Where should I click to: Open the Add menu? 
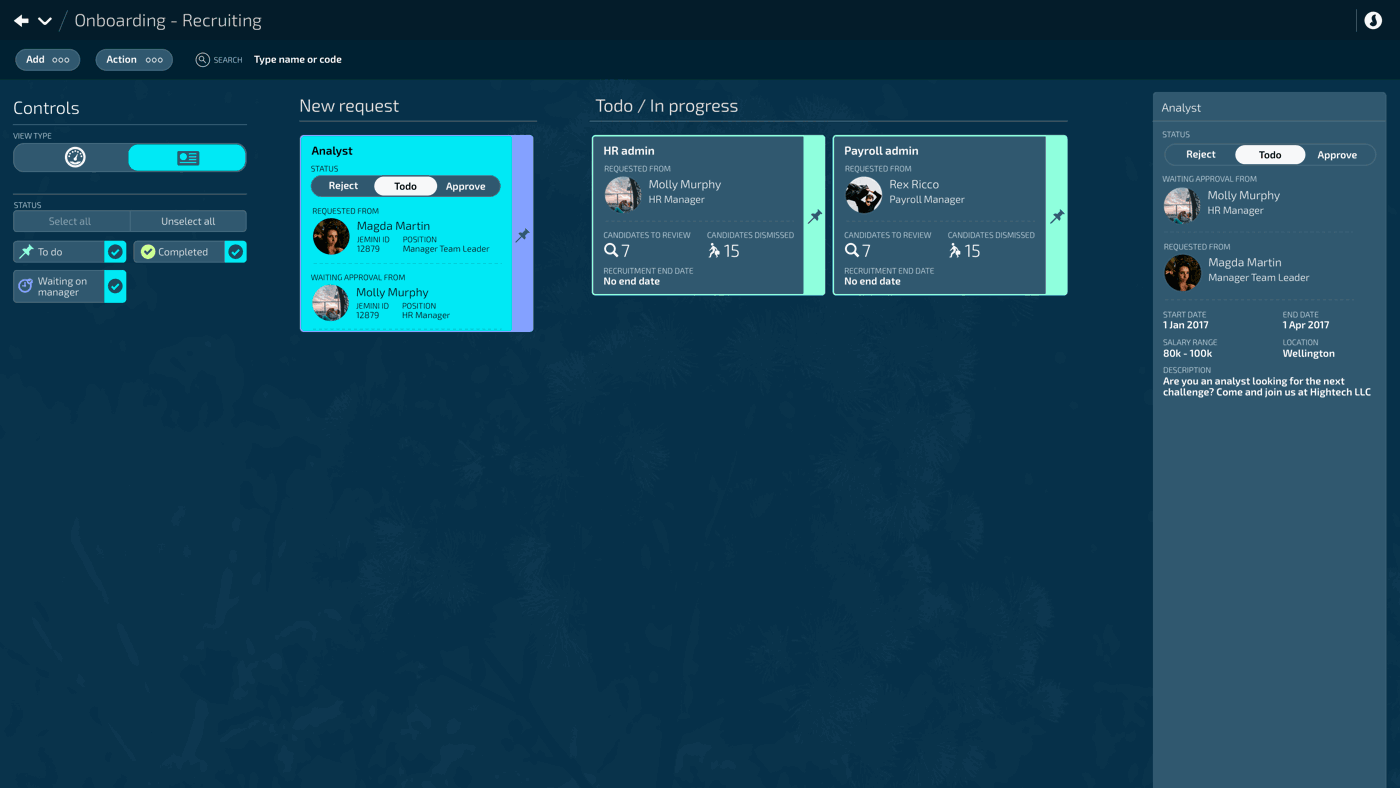(x=47, y=60)
